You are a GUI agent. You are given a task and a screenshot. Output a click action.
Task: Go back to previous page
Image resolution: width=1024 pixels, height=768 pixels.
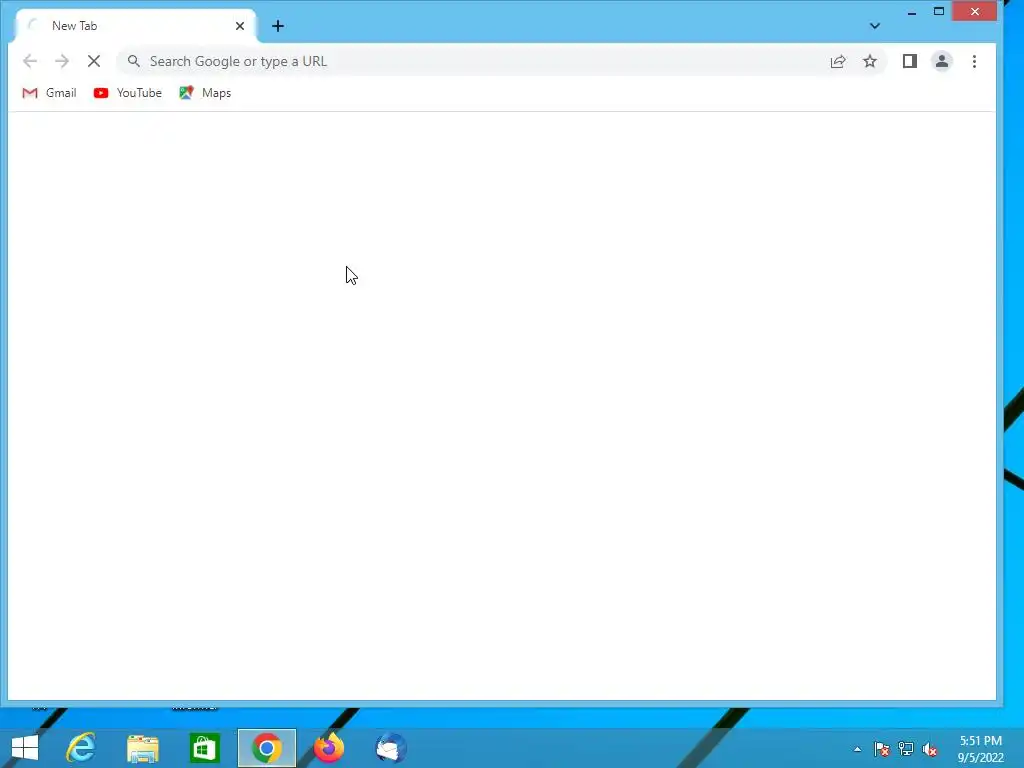(x=30, y=61)
